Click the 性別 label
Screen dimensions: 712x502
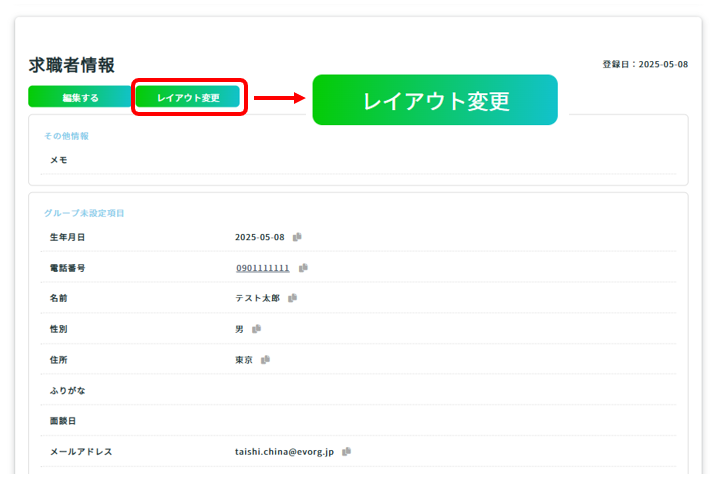click(x=59, y=329)
